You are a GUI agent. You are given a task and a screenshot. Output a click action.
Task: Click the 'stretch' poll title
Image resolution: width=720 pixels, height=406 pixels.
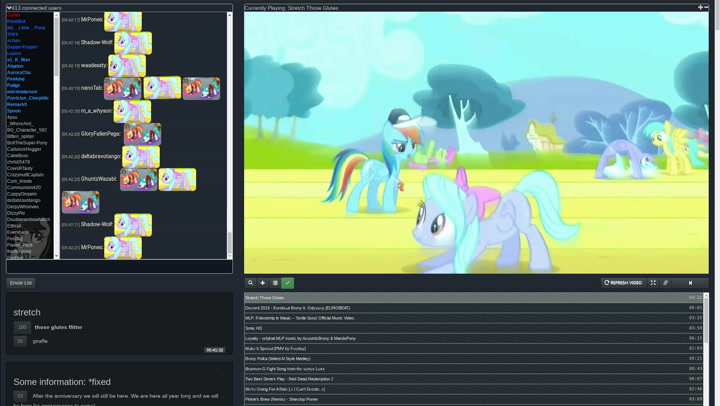point(27,312)
